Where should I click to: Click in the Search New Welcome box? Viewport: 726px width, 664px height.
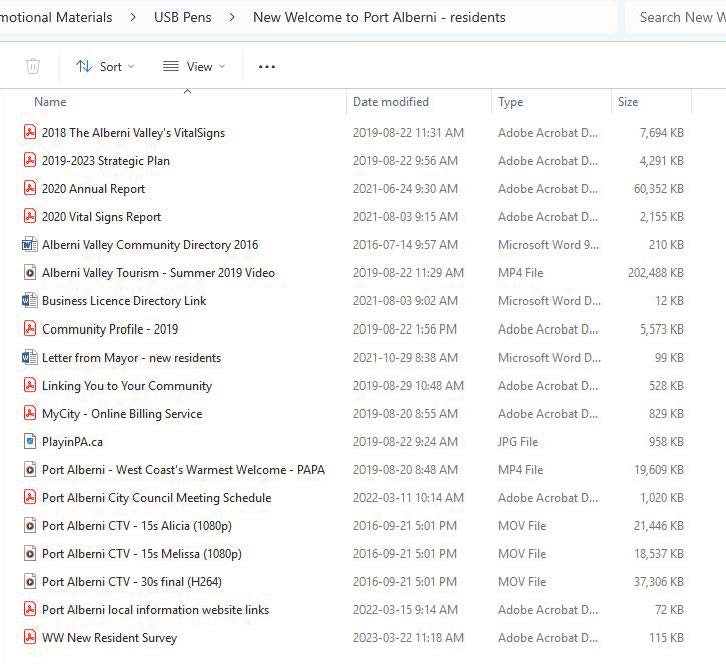click(676, 17)
